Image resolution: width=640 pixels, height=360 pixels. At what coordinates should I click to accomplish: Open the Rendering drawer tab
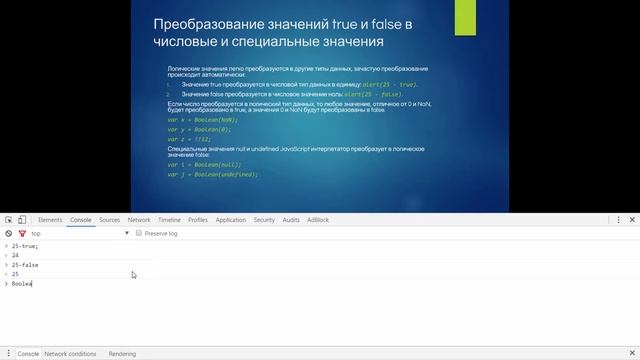pyautogui.click(x=122, y=354)
